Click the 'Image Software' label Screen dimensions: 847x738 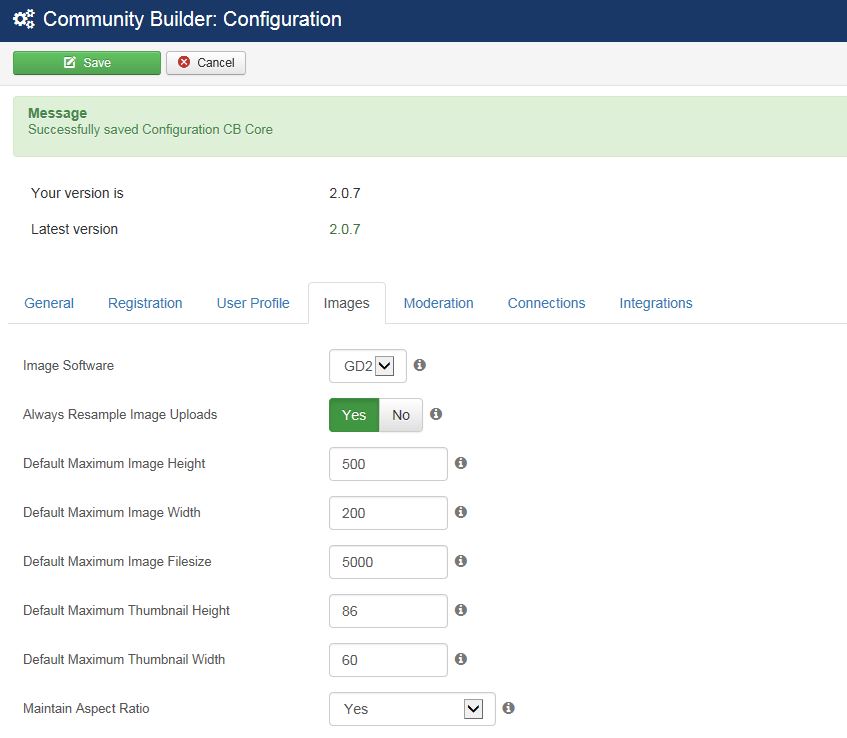(69, 365)
